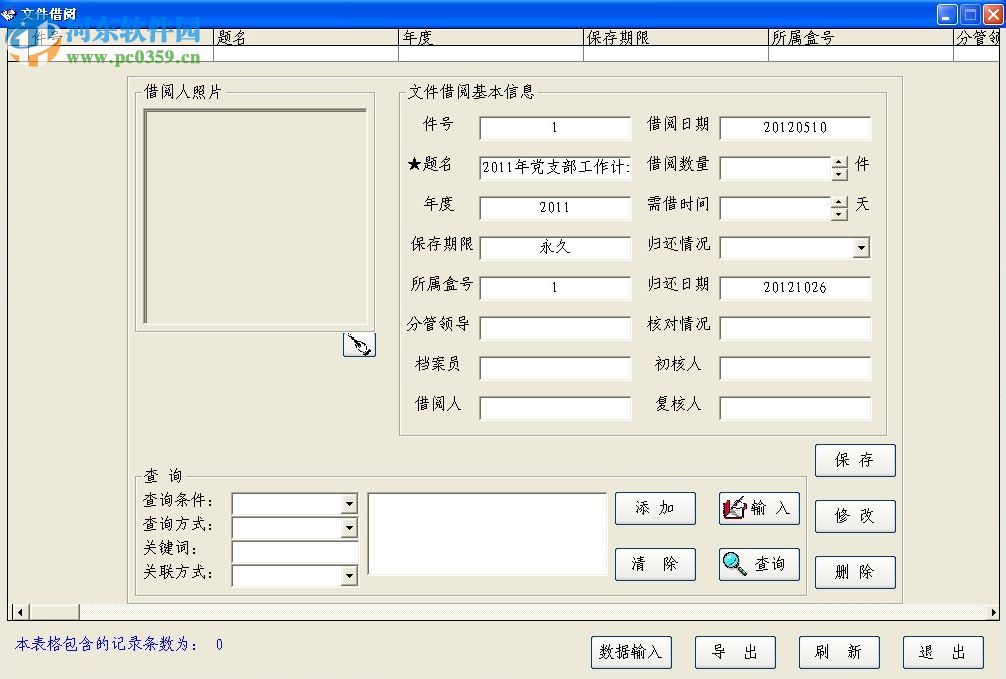This screenshot has width=1006, height=679.
Task: Open the 归还情况 dropdown list
Action: (862, 248)
